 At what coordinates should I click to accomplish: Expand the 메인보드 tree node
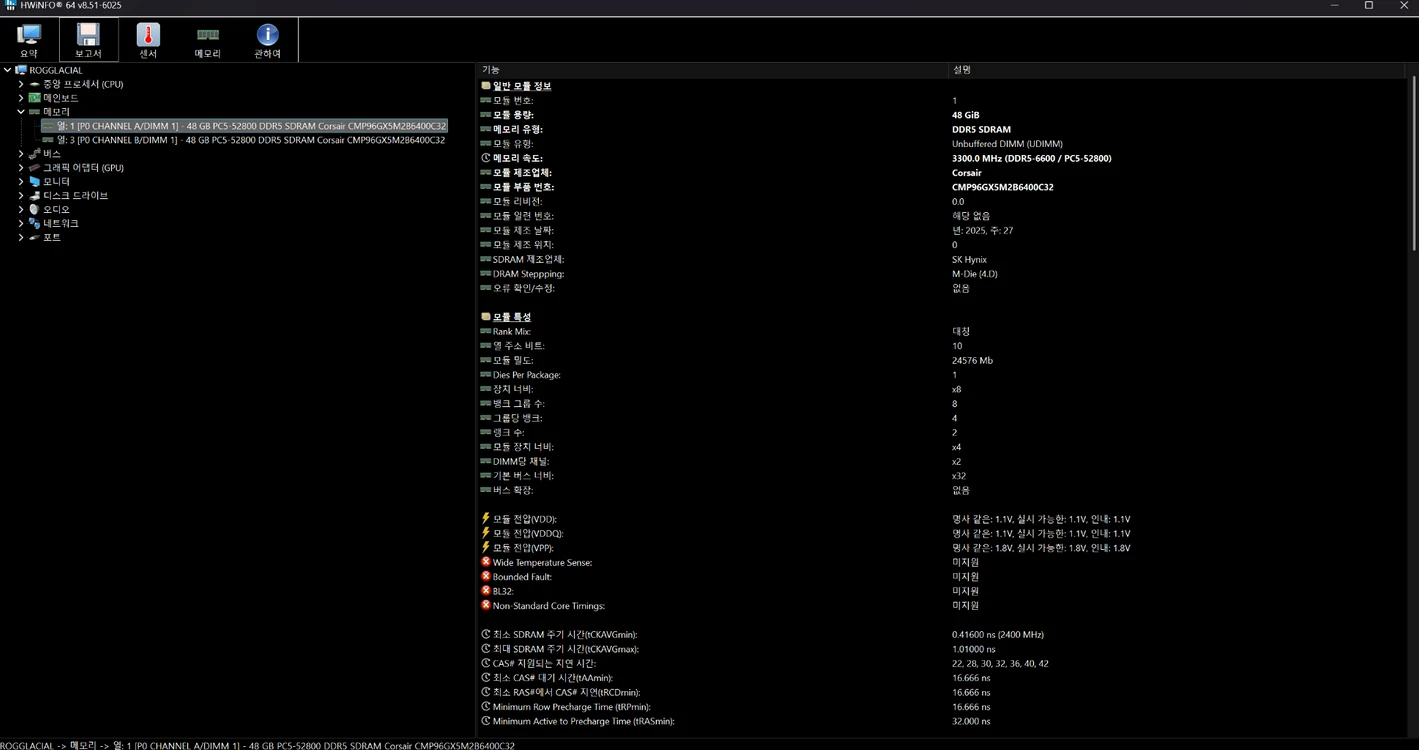(x=21, y=98)
